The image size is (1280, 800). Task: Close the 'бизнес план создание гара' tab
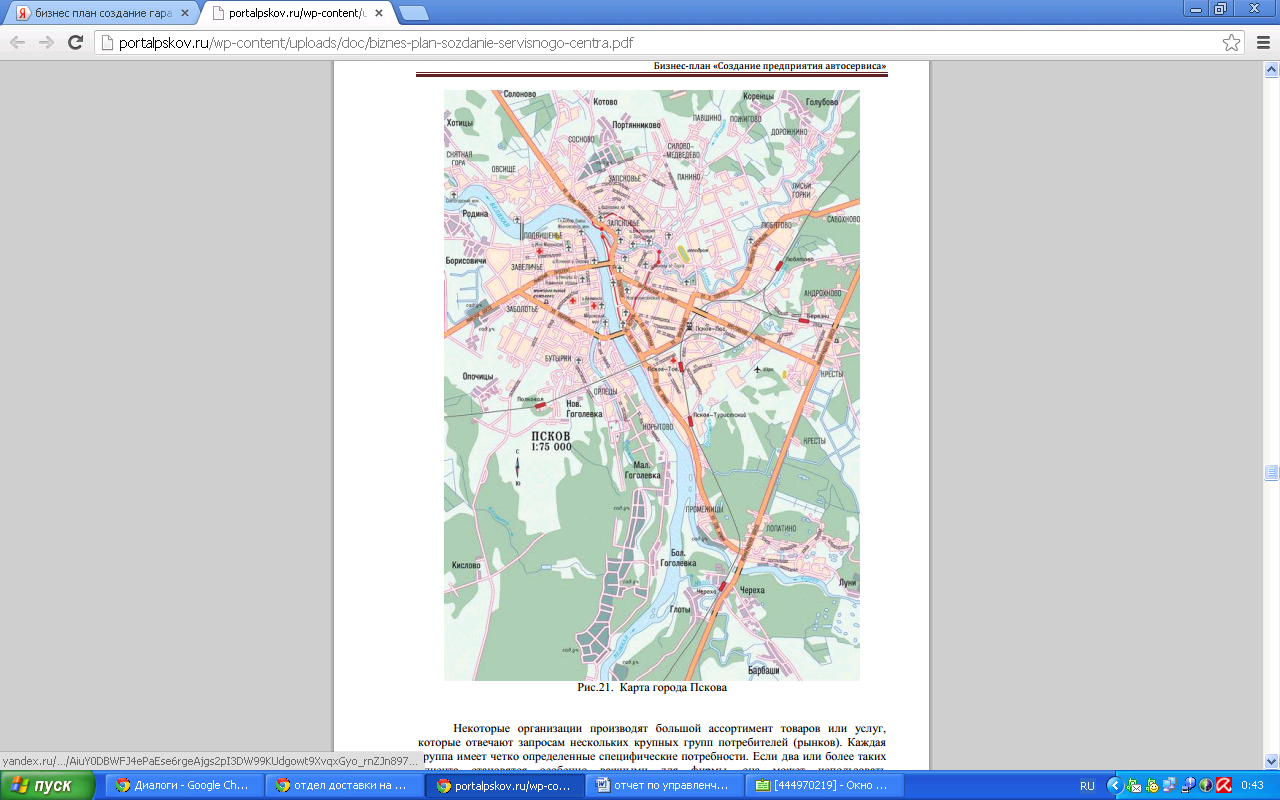[184, 13]
